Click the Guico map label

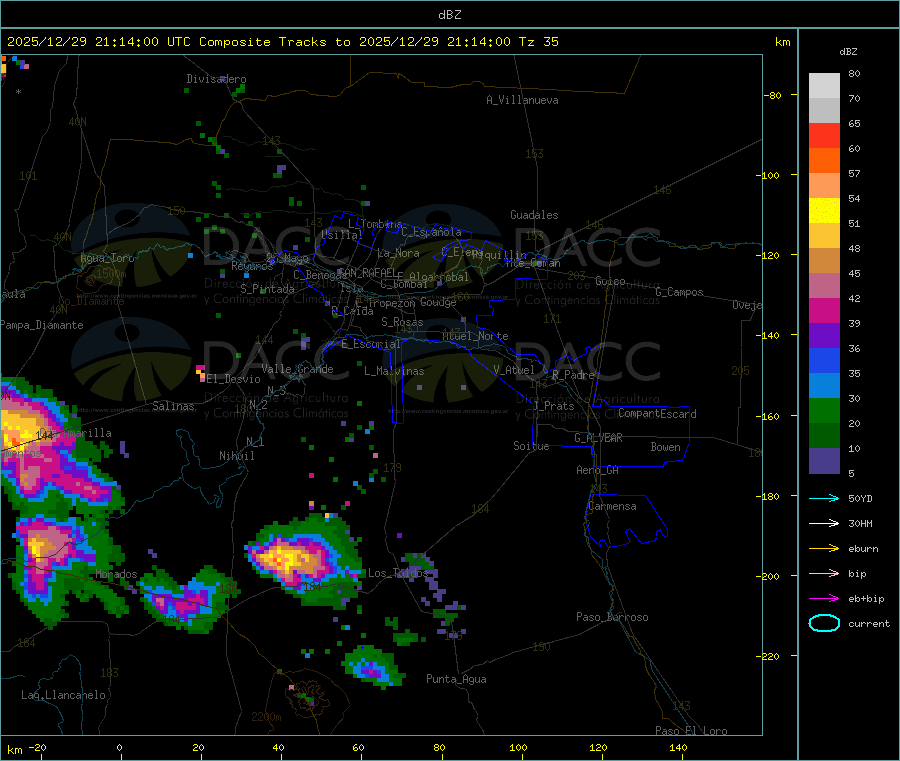pos(610,281)
